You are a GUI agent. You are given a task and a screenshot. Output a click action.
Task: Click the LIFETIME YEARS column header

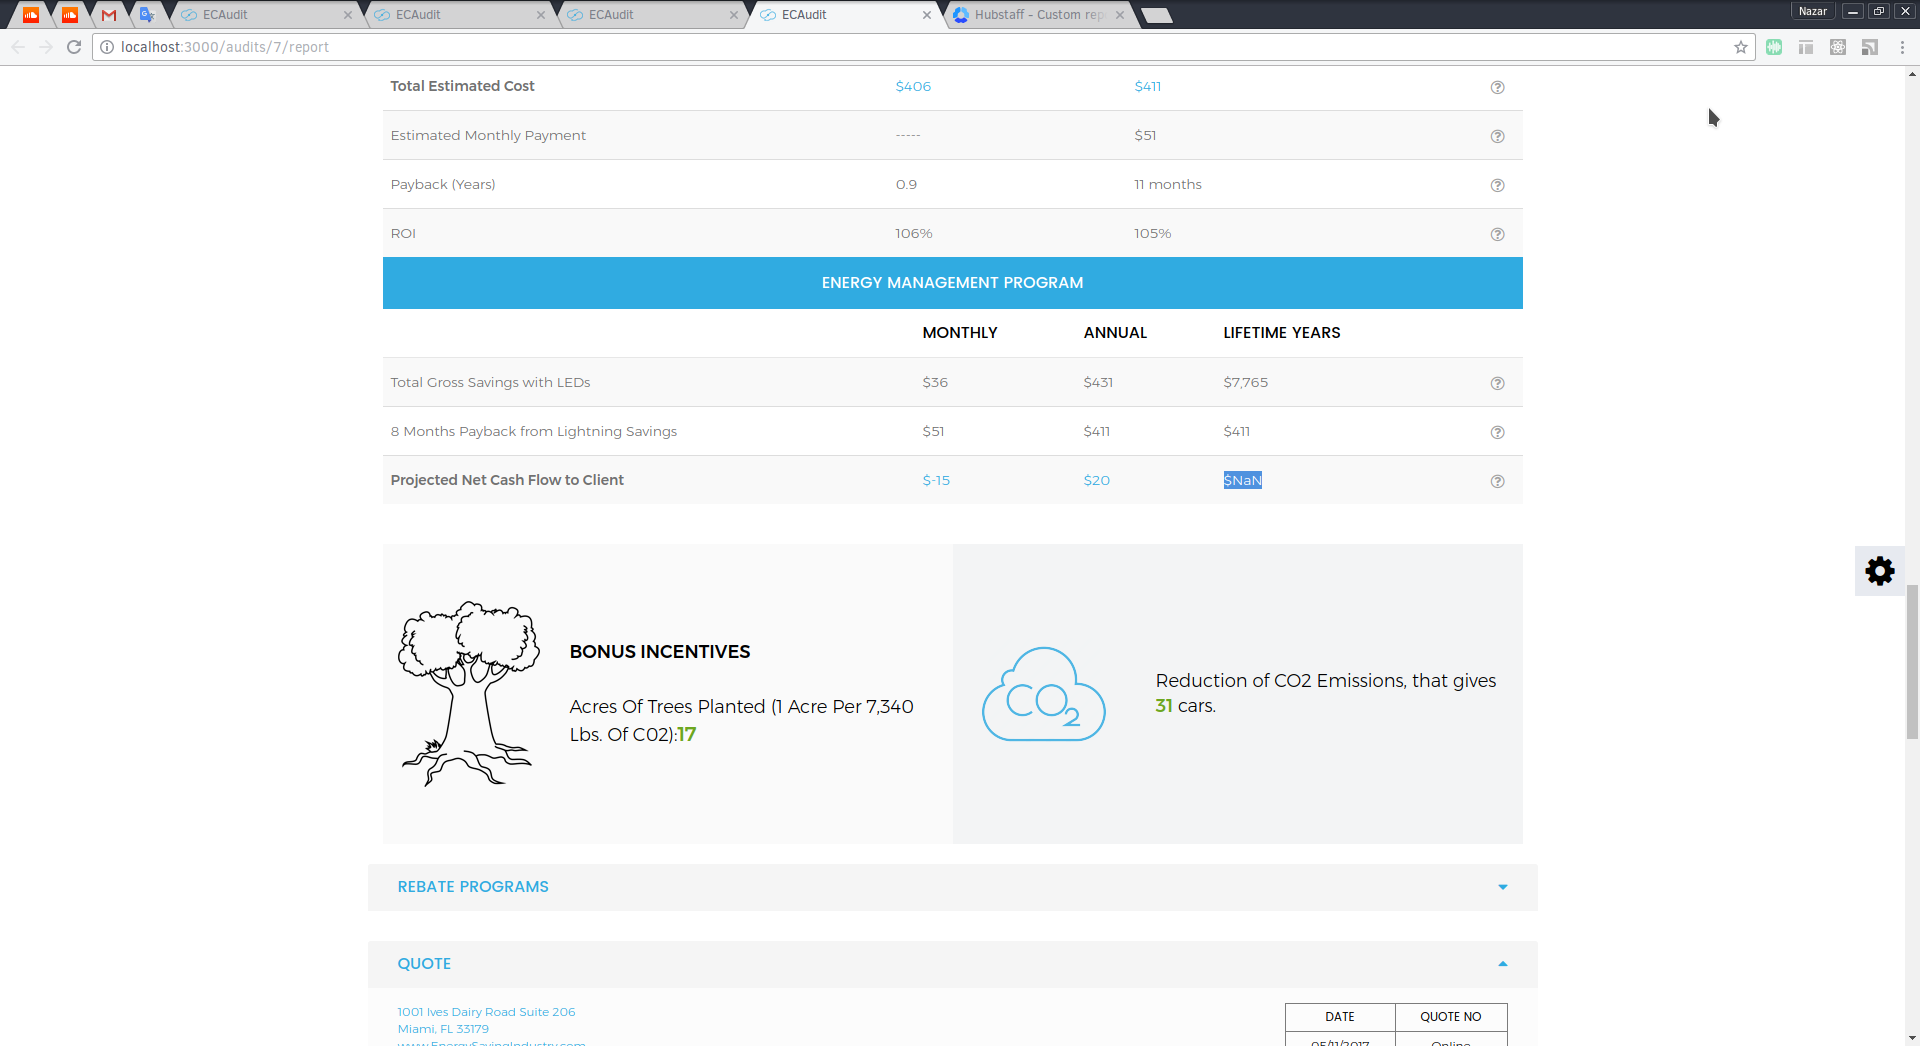tap(1282, 333)
